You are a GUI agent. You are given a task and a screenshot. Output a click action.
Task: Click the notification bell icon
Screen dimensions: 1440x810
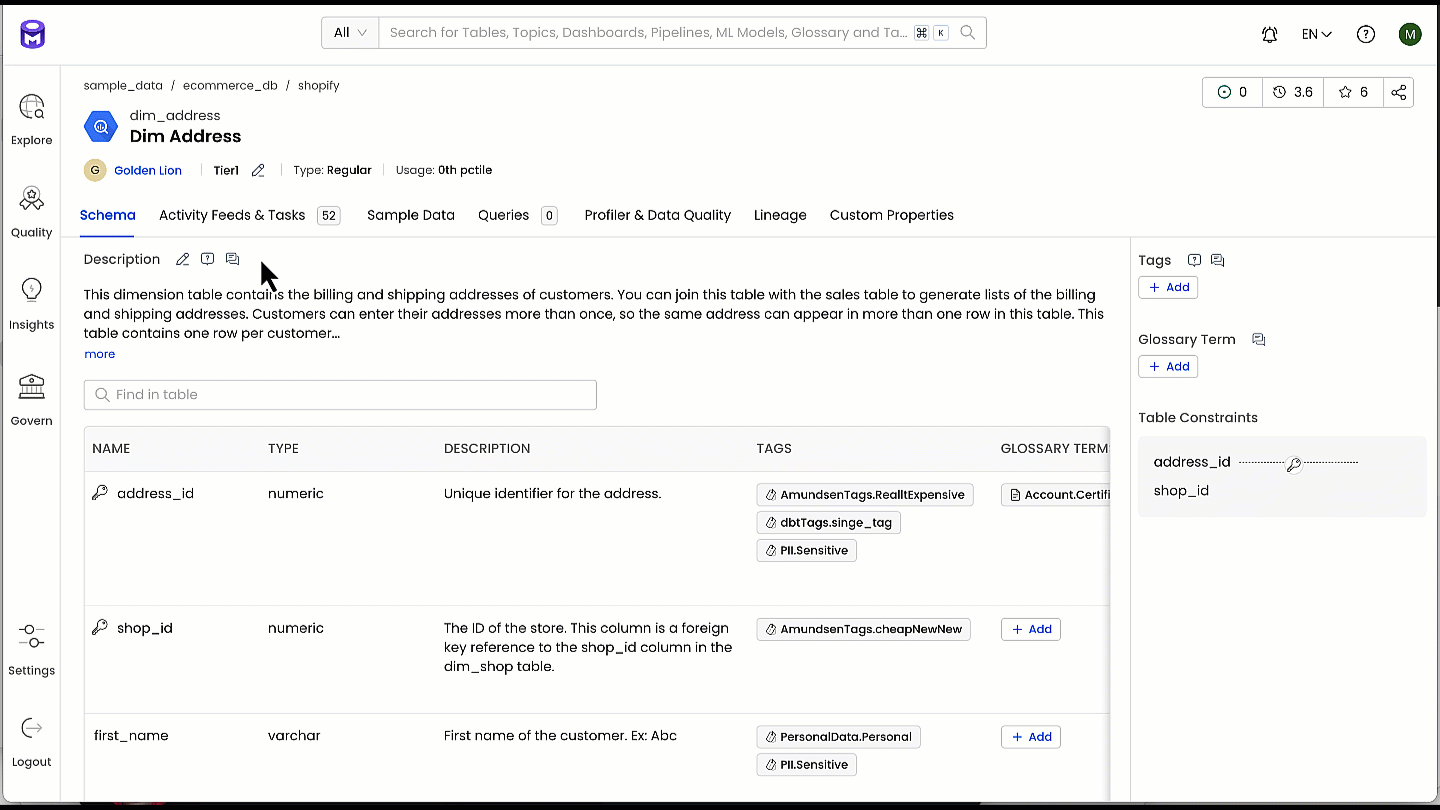click(x=1269, y=34)
